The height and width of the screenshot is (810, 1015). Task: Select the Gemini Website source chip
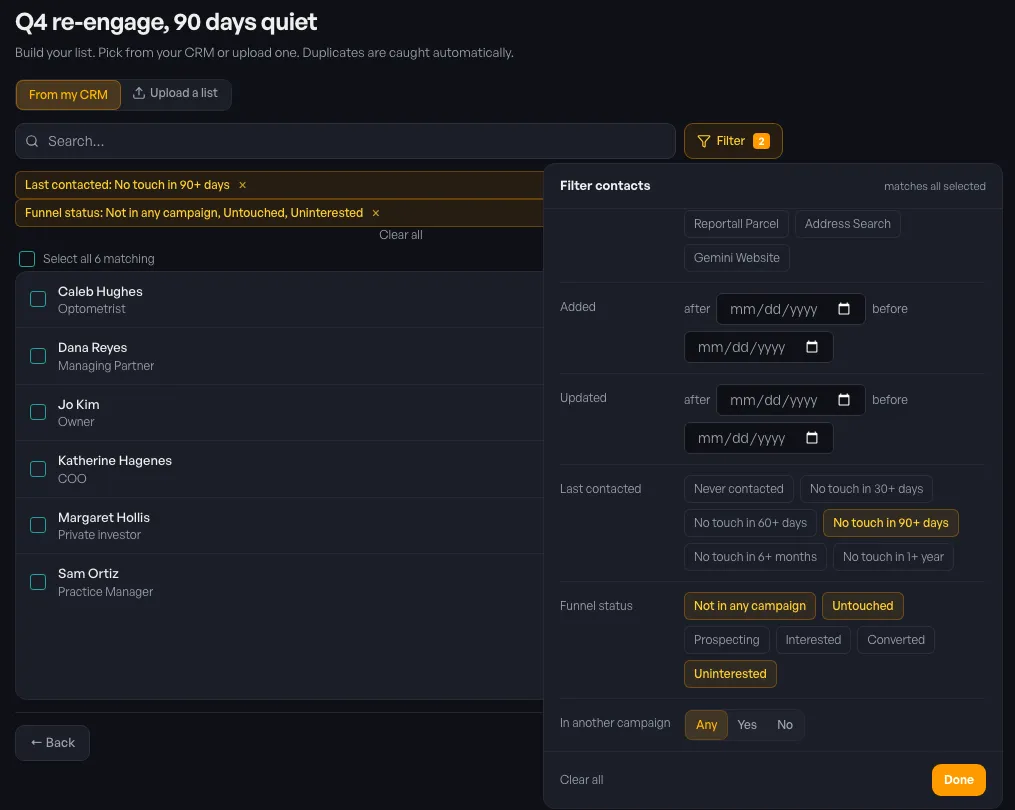point(737,258)
